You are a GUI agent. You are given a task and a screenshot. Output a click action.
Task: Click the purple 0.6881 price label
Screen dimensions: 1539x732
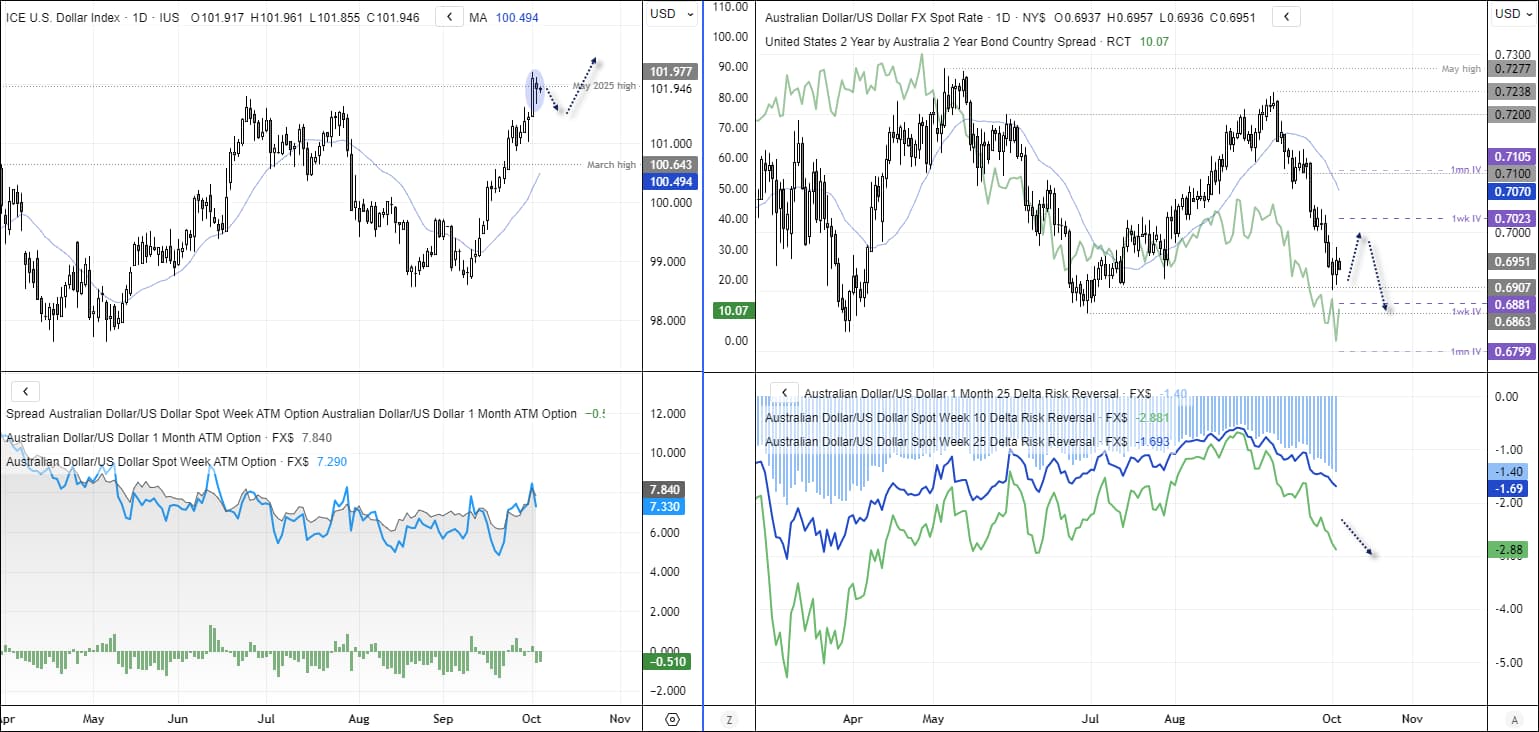coord(1510,304)
